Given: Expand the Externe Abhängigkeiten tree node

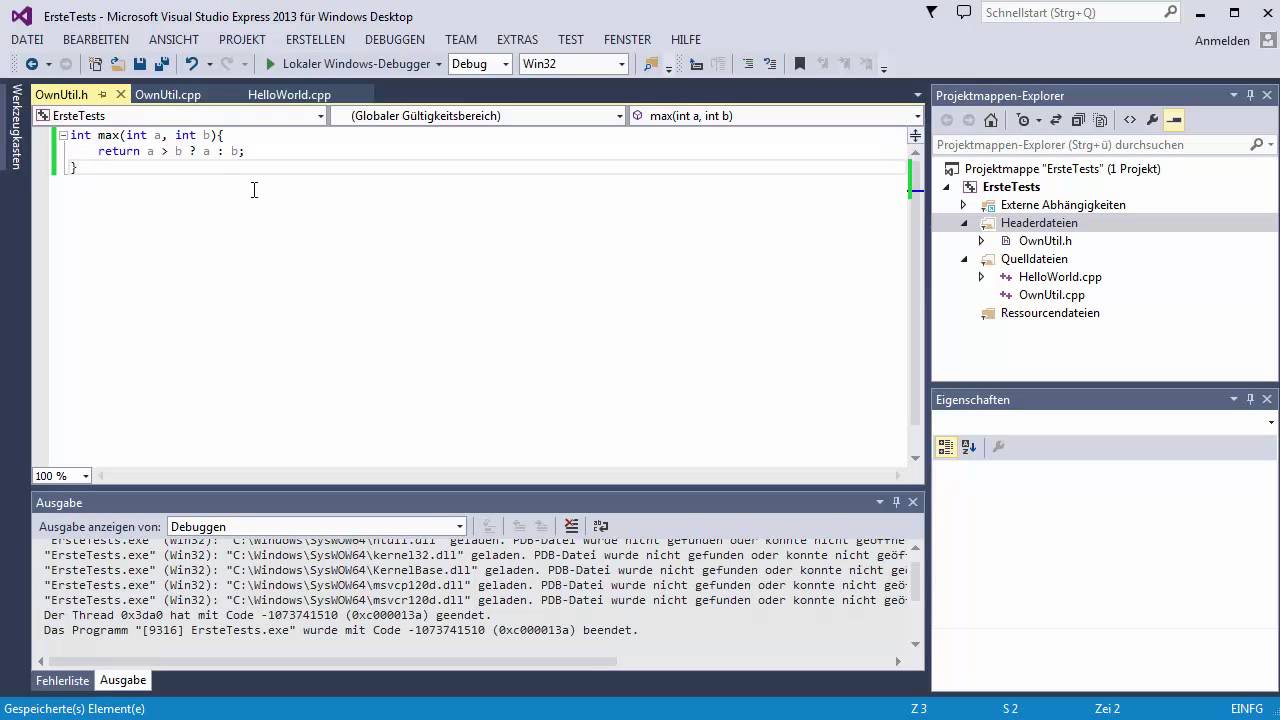Looking at the screenshot, I should [x=964, y=205].
